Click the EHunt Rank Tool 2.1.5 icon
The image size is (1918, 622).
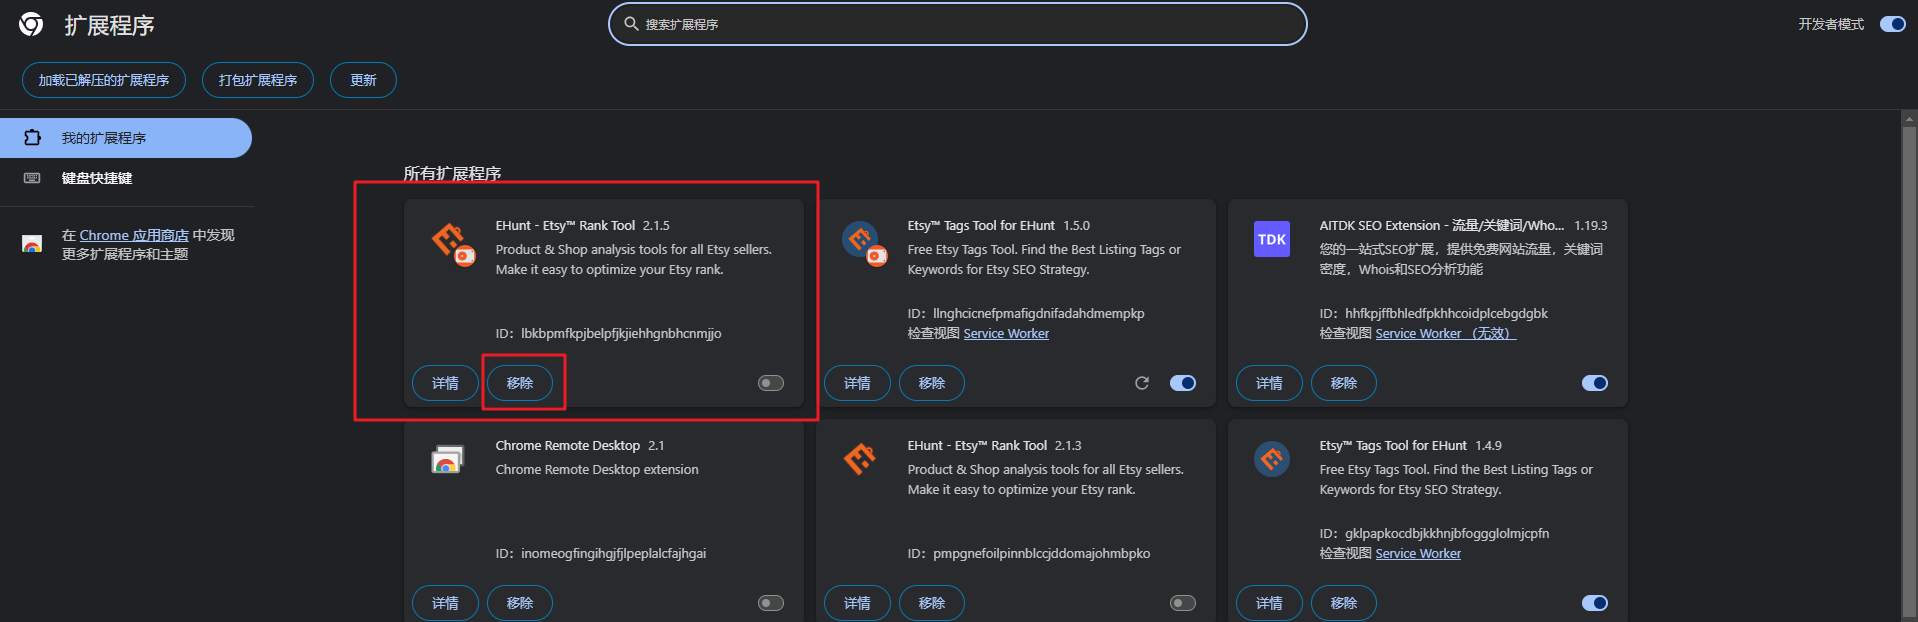[452, 243]
